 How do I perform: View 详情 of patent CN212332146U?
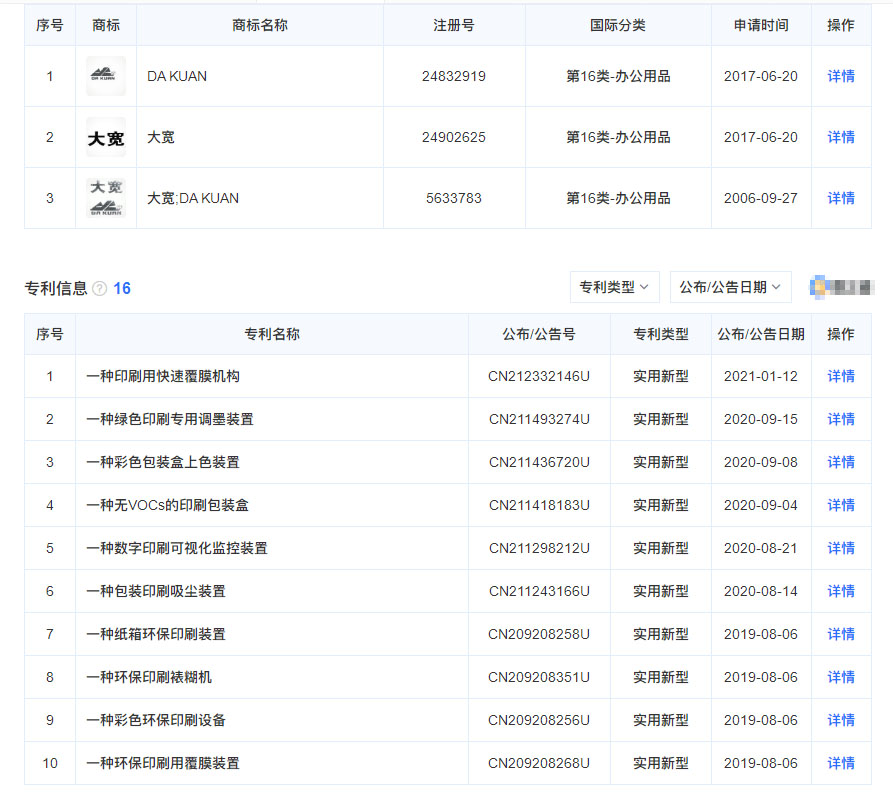[840, 376]
